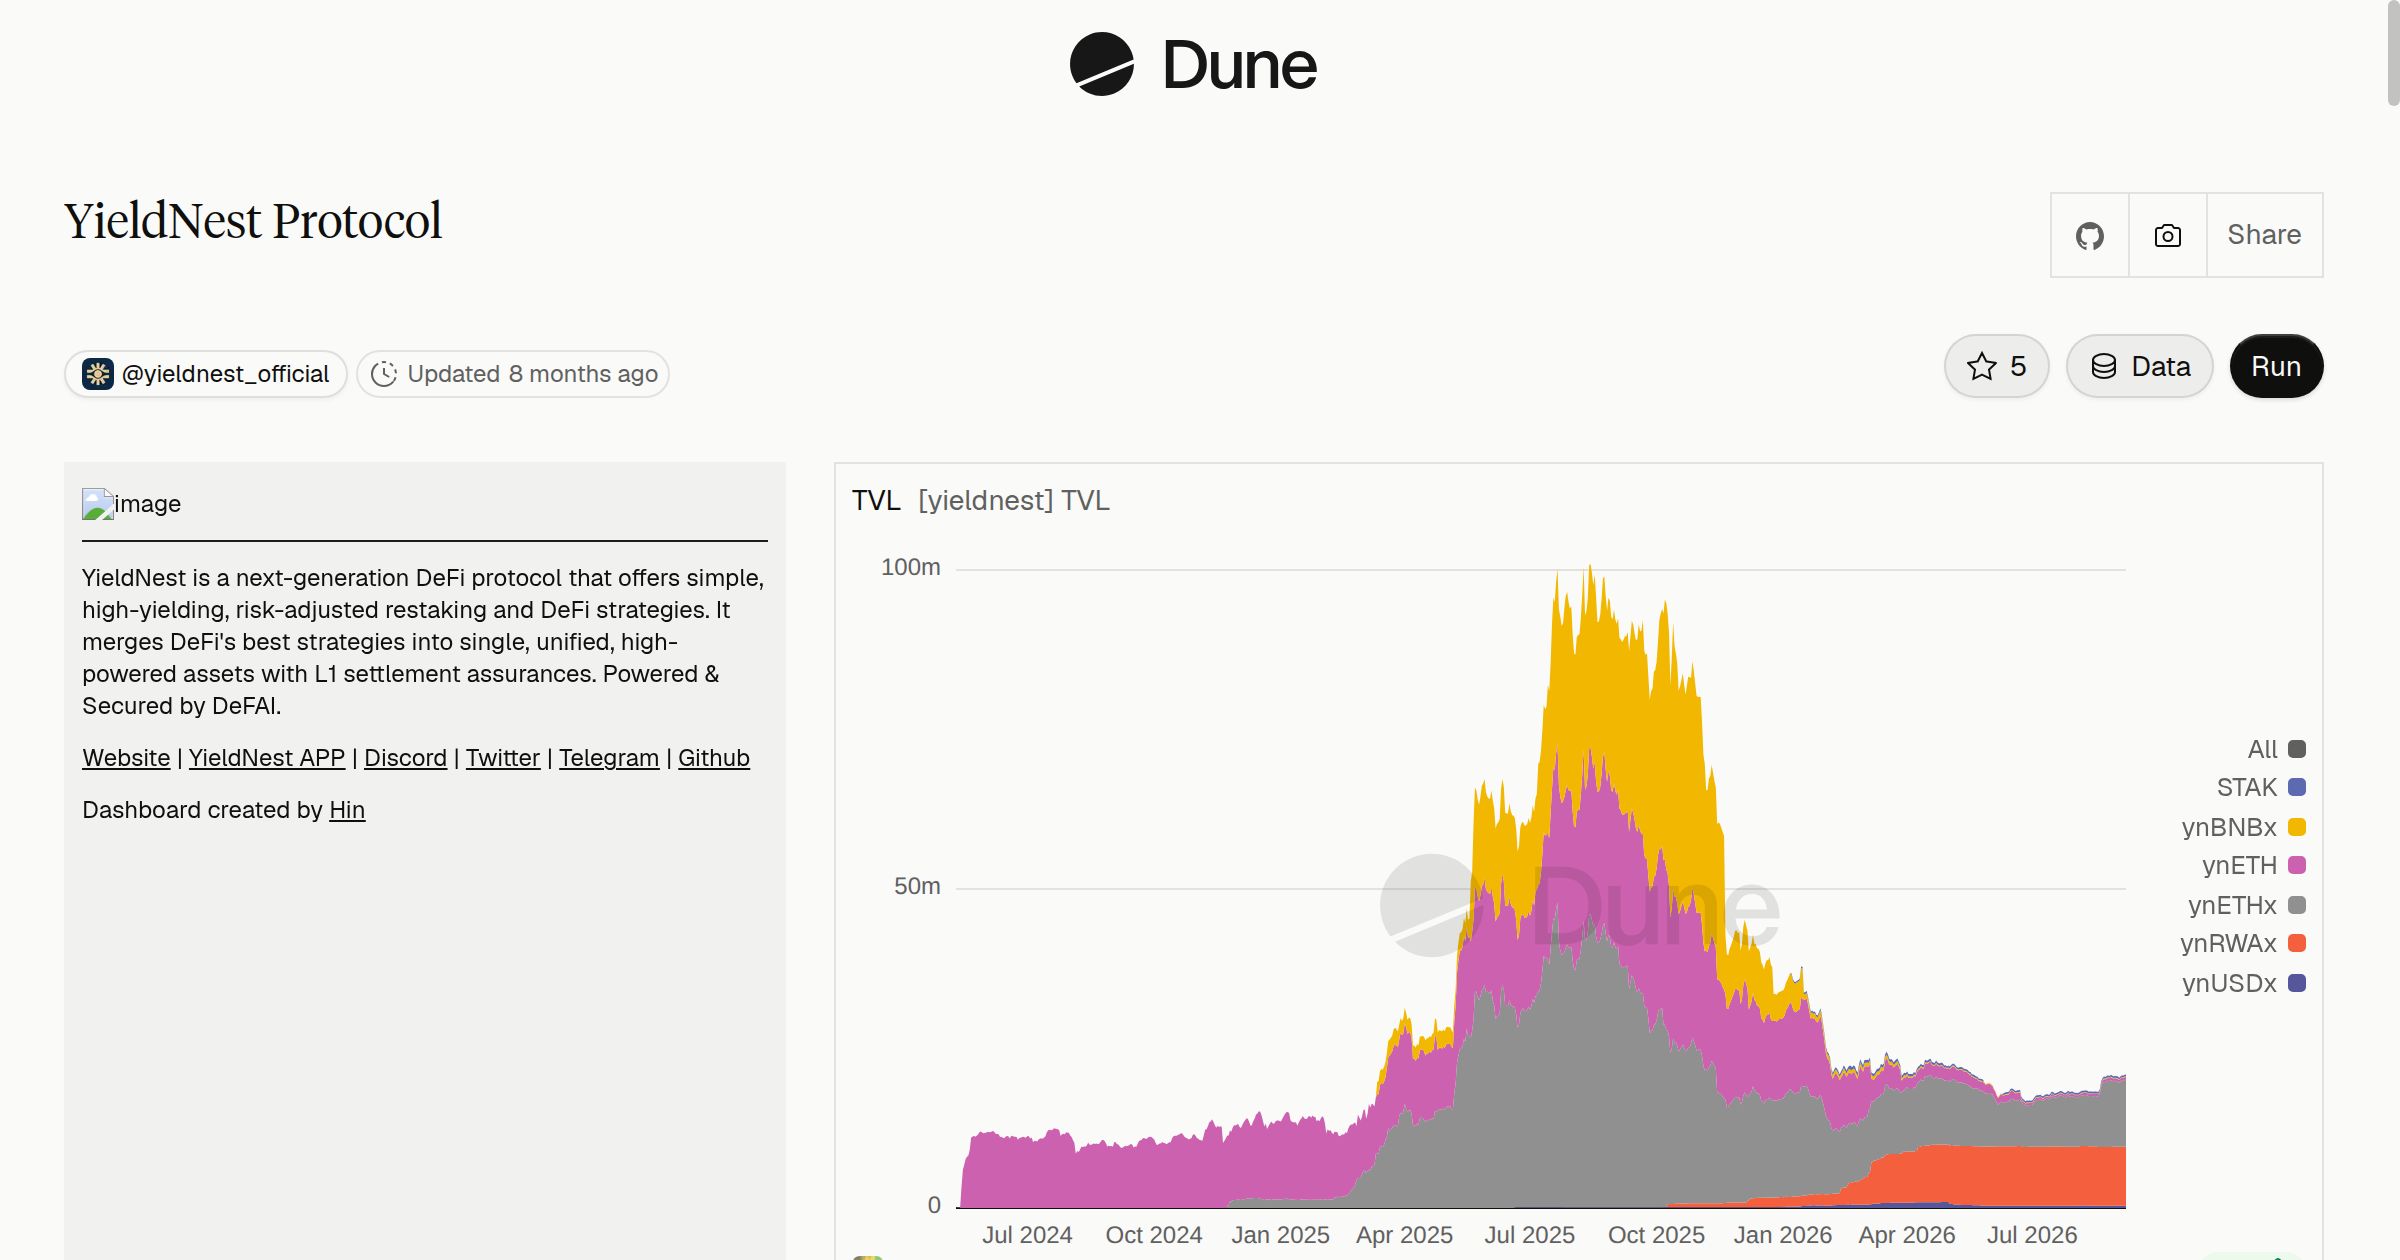Click the Apr 2026 x-axis label
The width and height of the screenshot is (2400, 1260).
pyautogui.click(x=1907, y=1235)
